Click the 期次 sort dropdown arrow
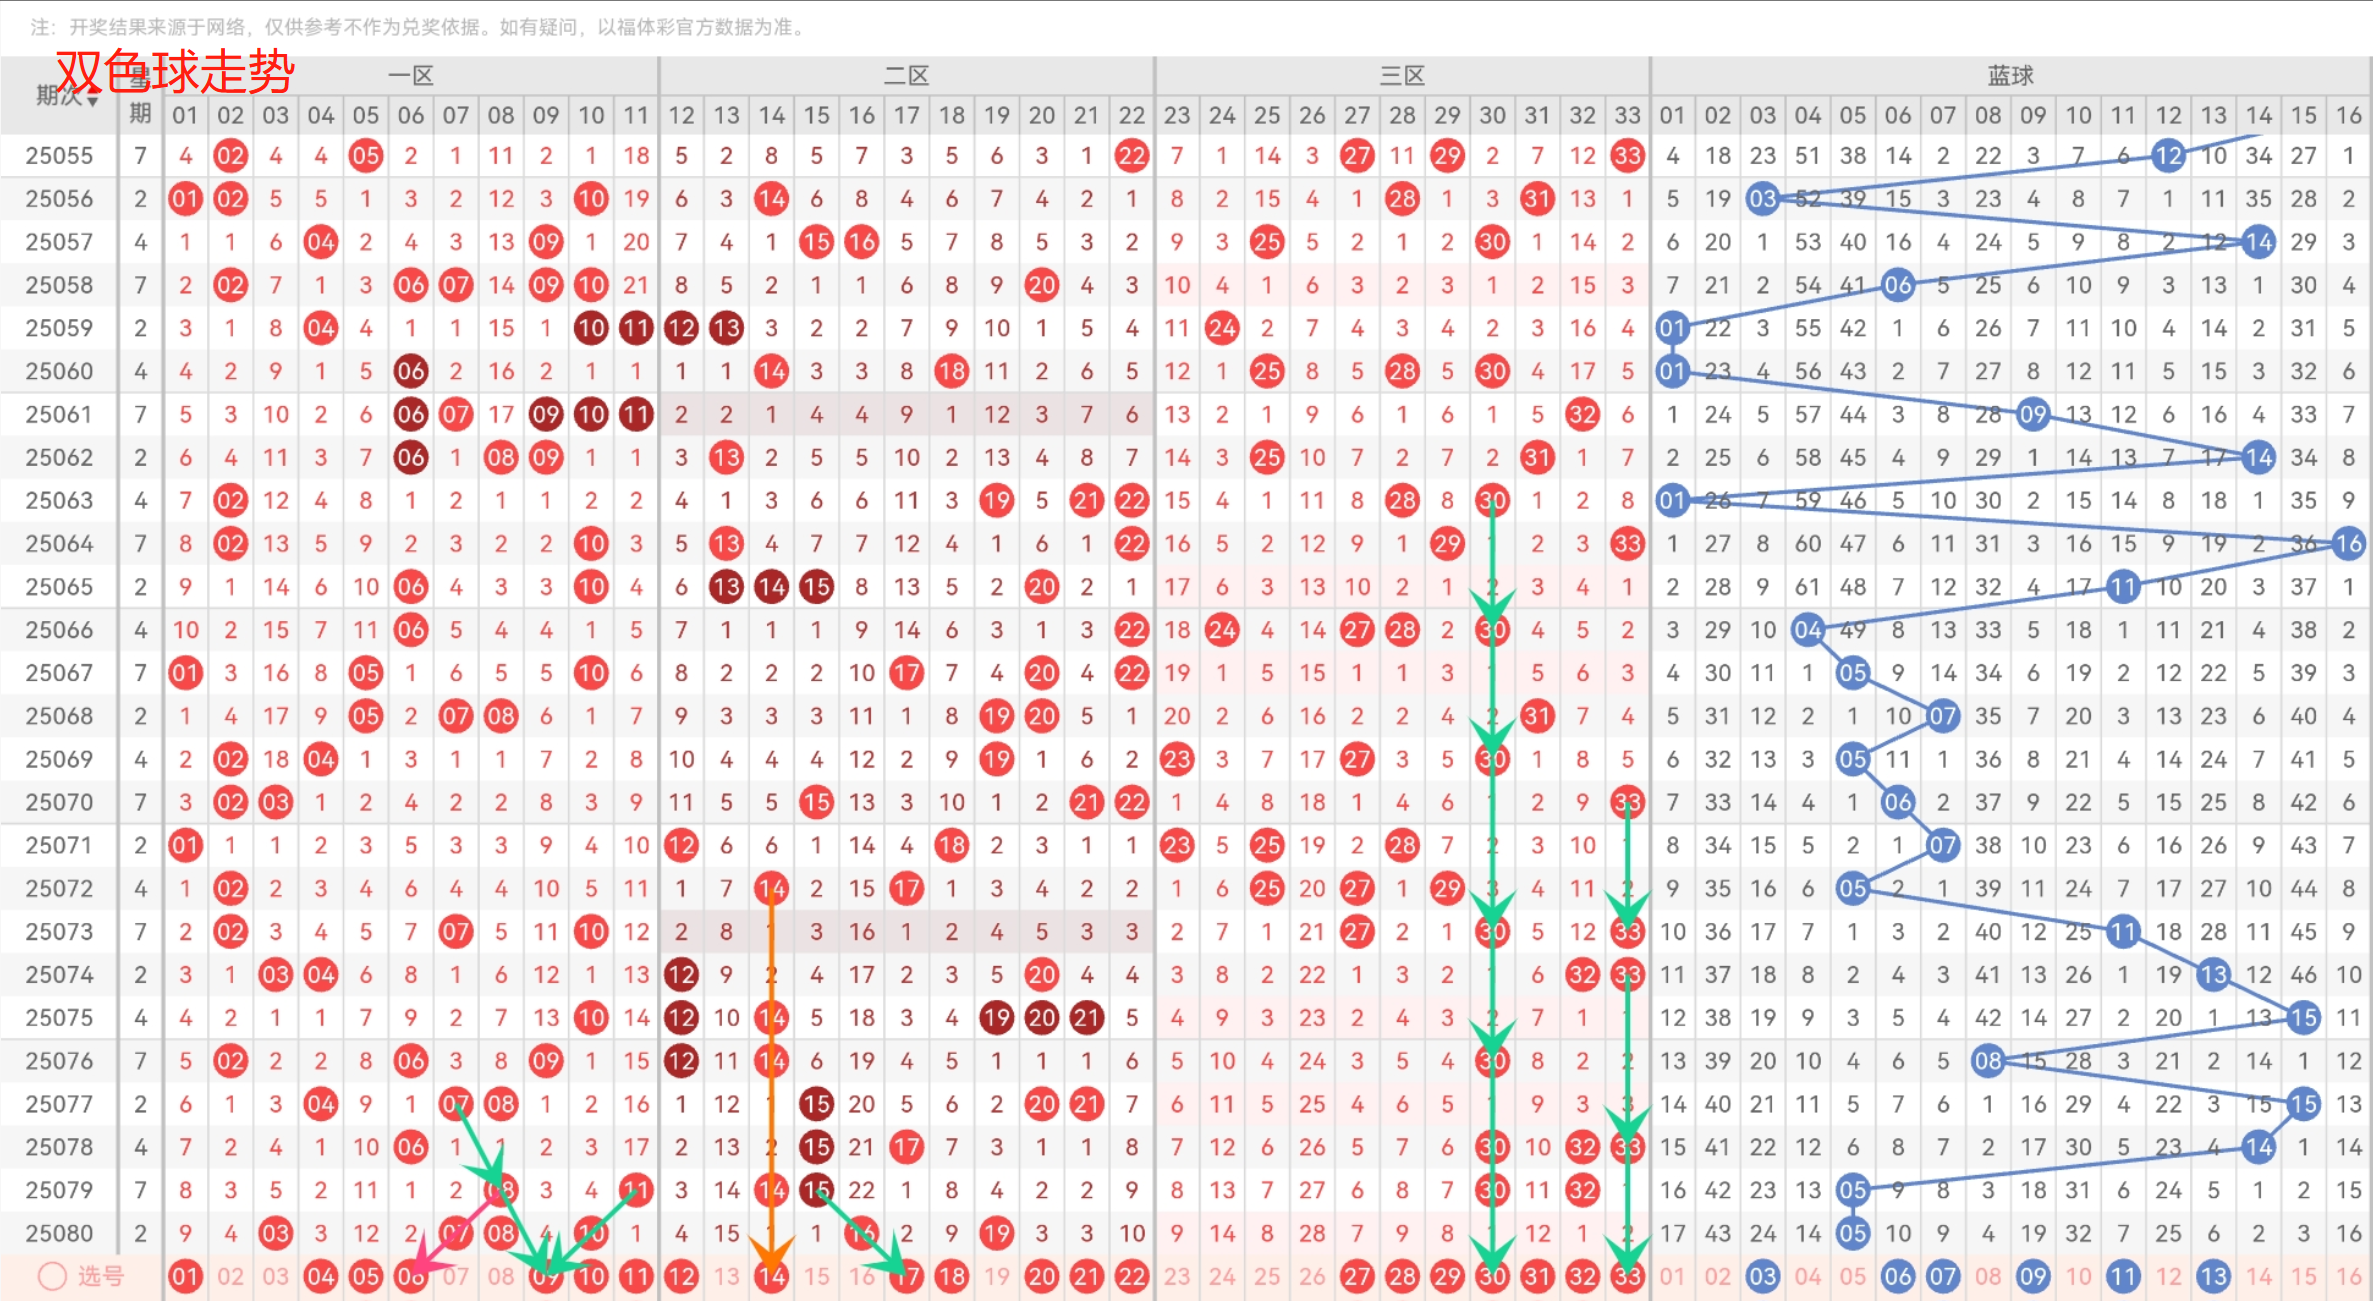This screenshot has height=1301, width=2373. tap(92, 101)
